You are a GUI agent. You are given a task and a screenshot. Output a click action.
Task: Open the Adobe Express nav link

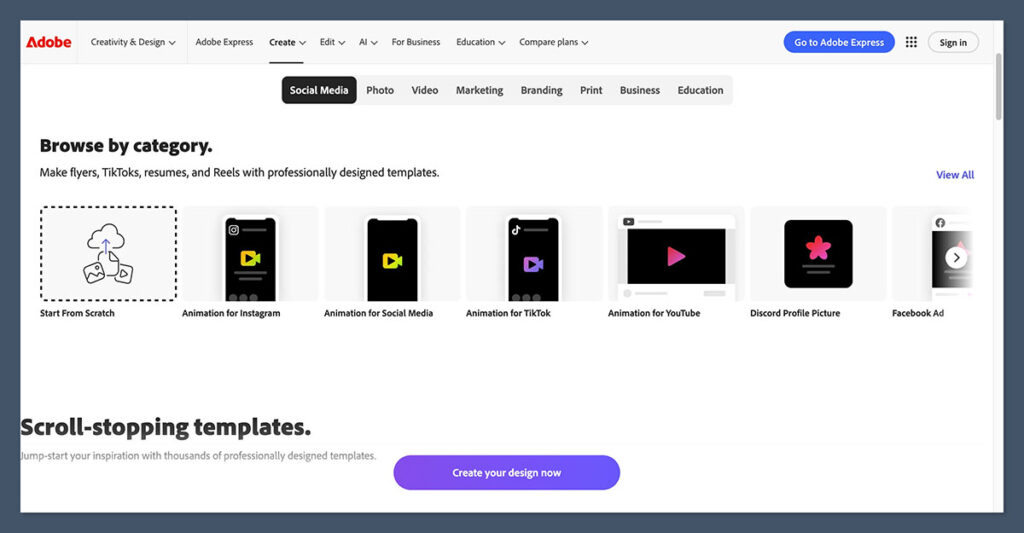click(x=224, y=42)
